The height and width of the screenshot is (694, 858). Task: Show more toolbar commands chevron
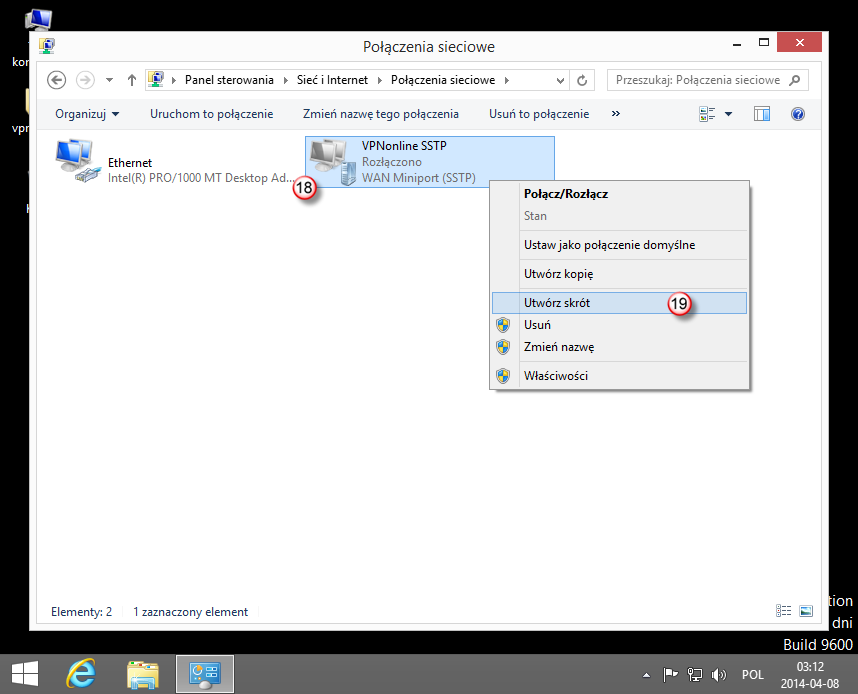(616, 114)
